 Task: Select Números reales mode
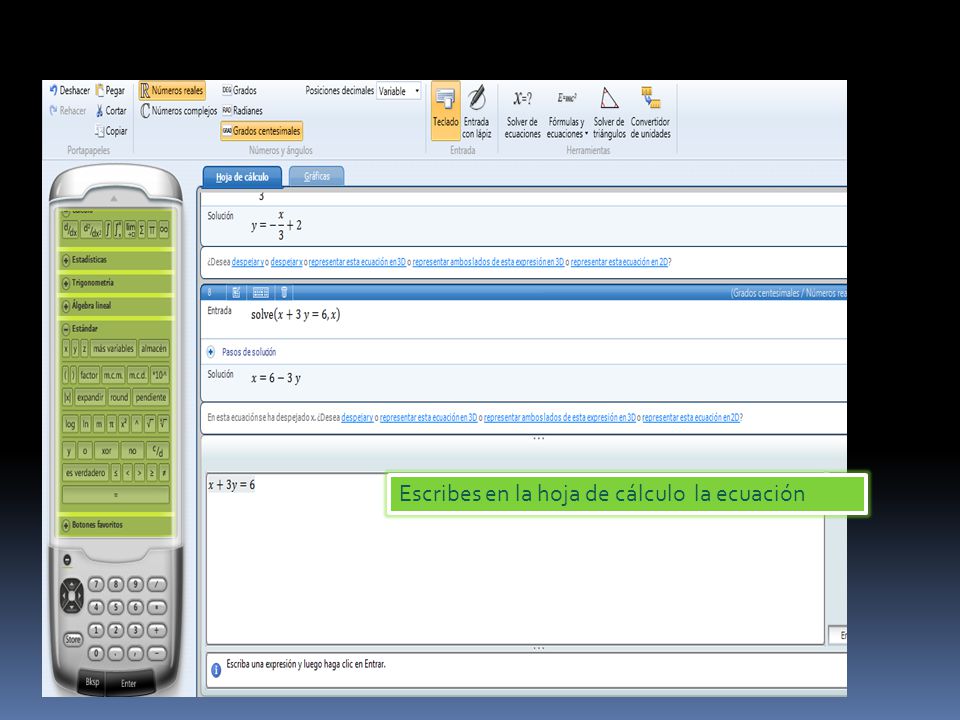tap(171, 91)
